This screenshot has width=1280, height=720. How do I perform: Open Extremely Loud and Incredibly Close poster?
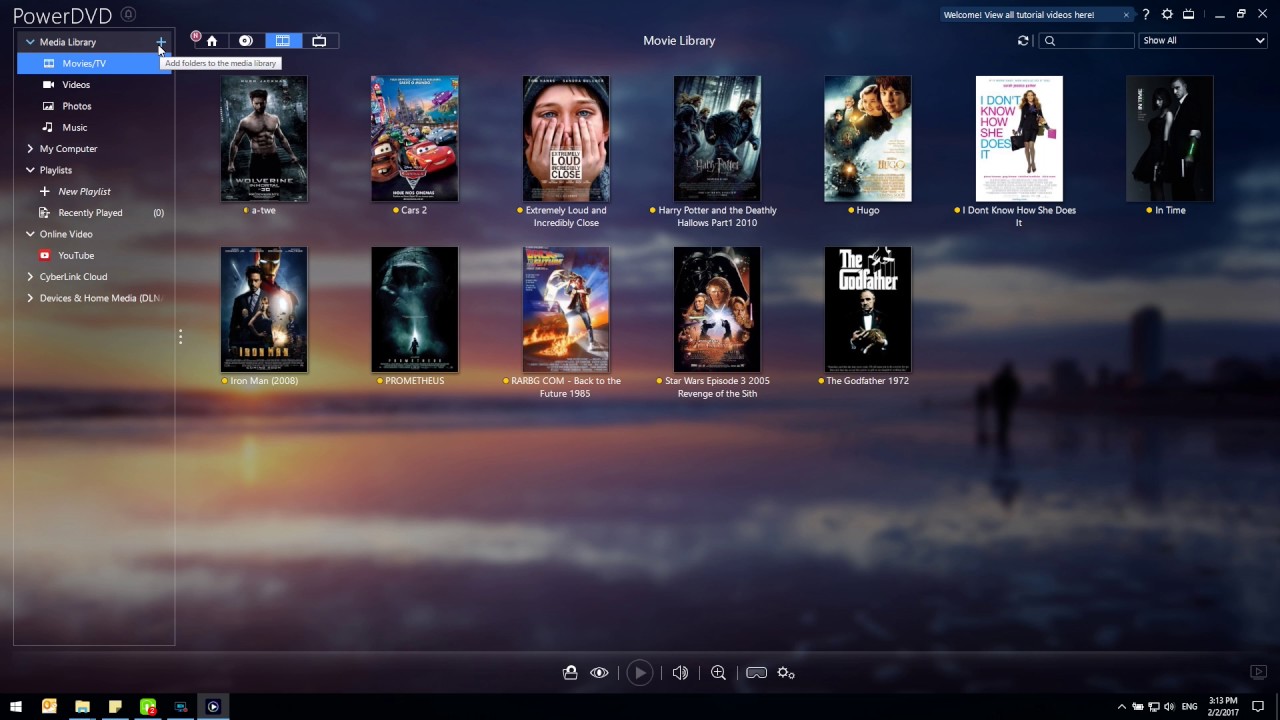coord(566,139)
